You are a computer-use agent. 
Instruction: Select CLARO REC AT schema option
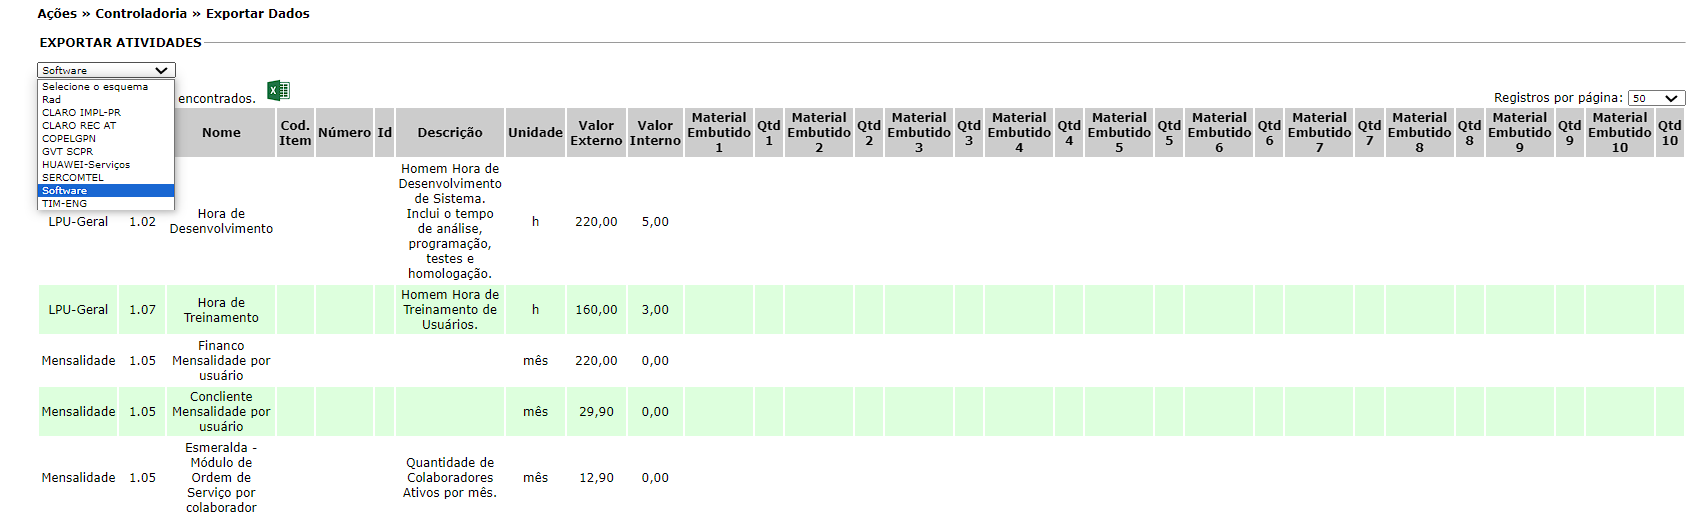pos(79,126)
